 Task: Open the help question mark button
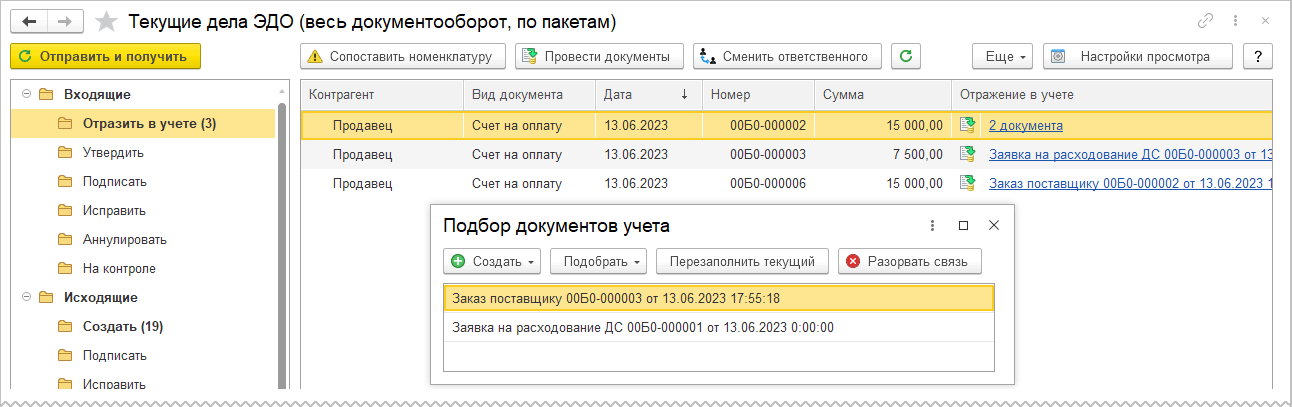[1257, 56]
